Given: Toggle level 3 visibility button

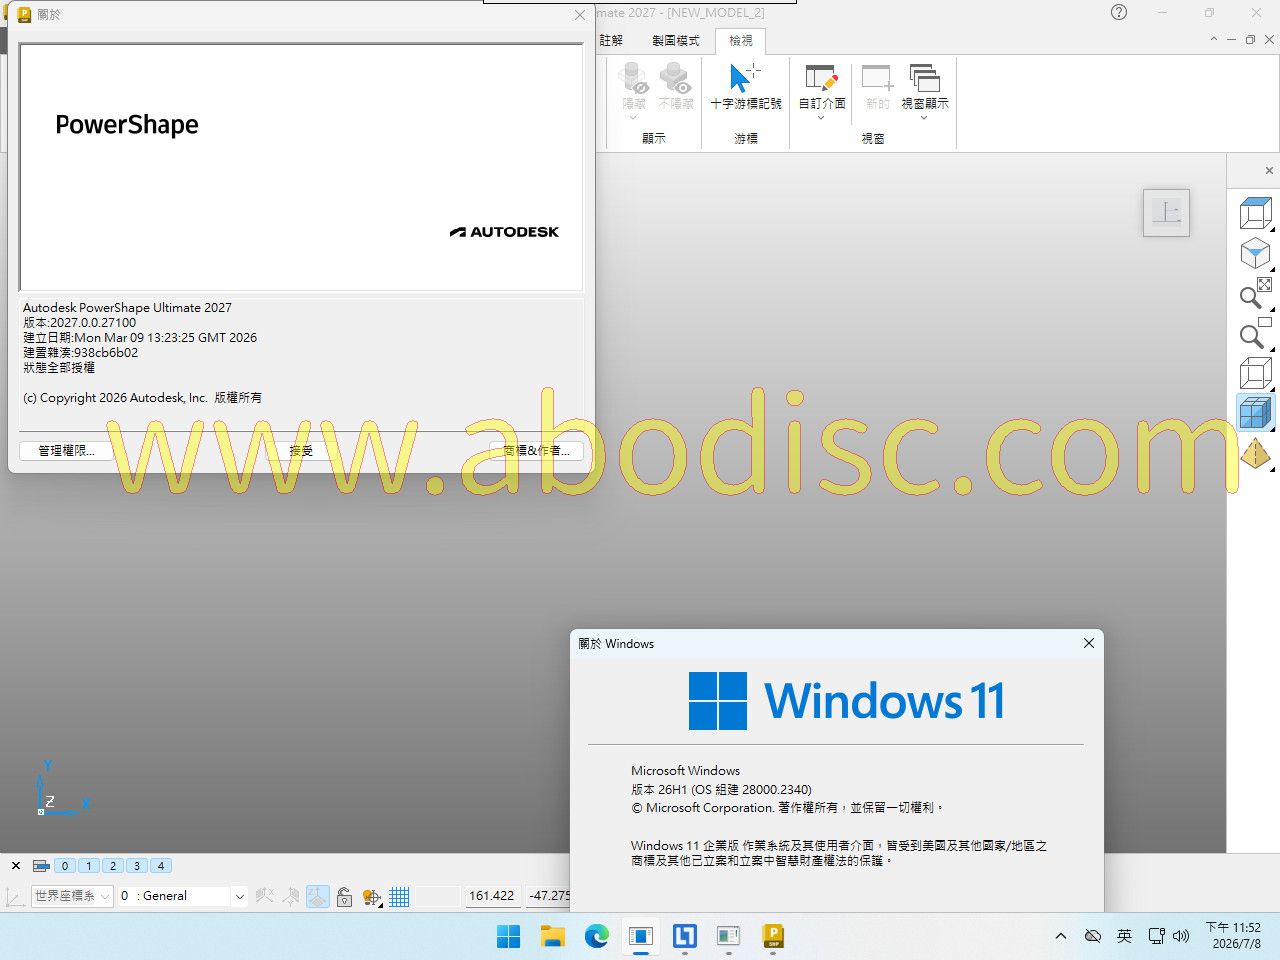Looking at the screenshot, I should (137, 866).
